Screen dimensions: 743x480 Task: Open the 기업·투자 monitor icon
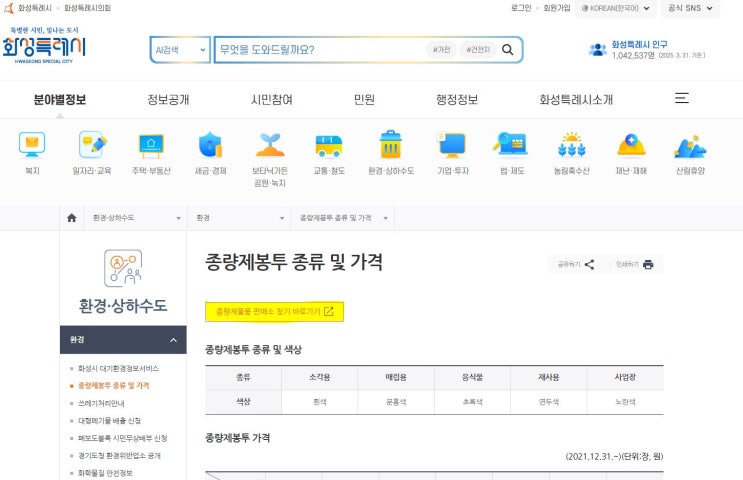pyautogui.click(x=452, y=145)
